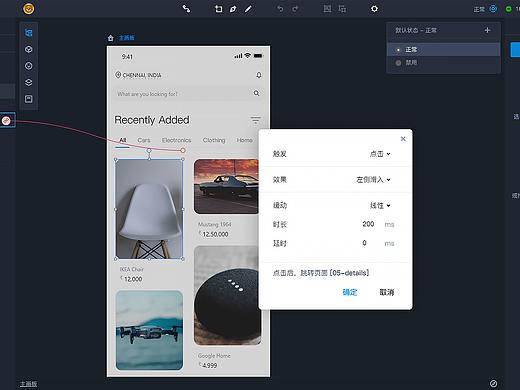
Task: Open the settings gear in top toolbar
Action: click(x=374, y=9)
